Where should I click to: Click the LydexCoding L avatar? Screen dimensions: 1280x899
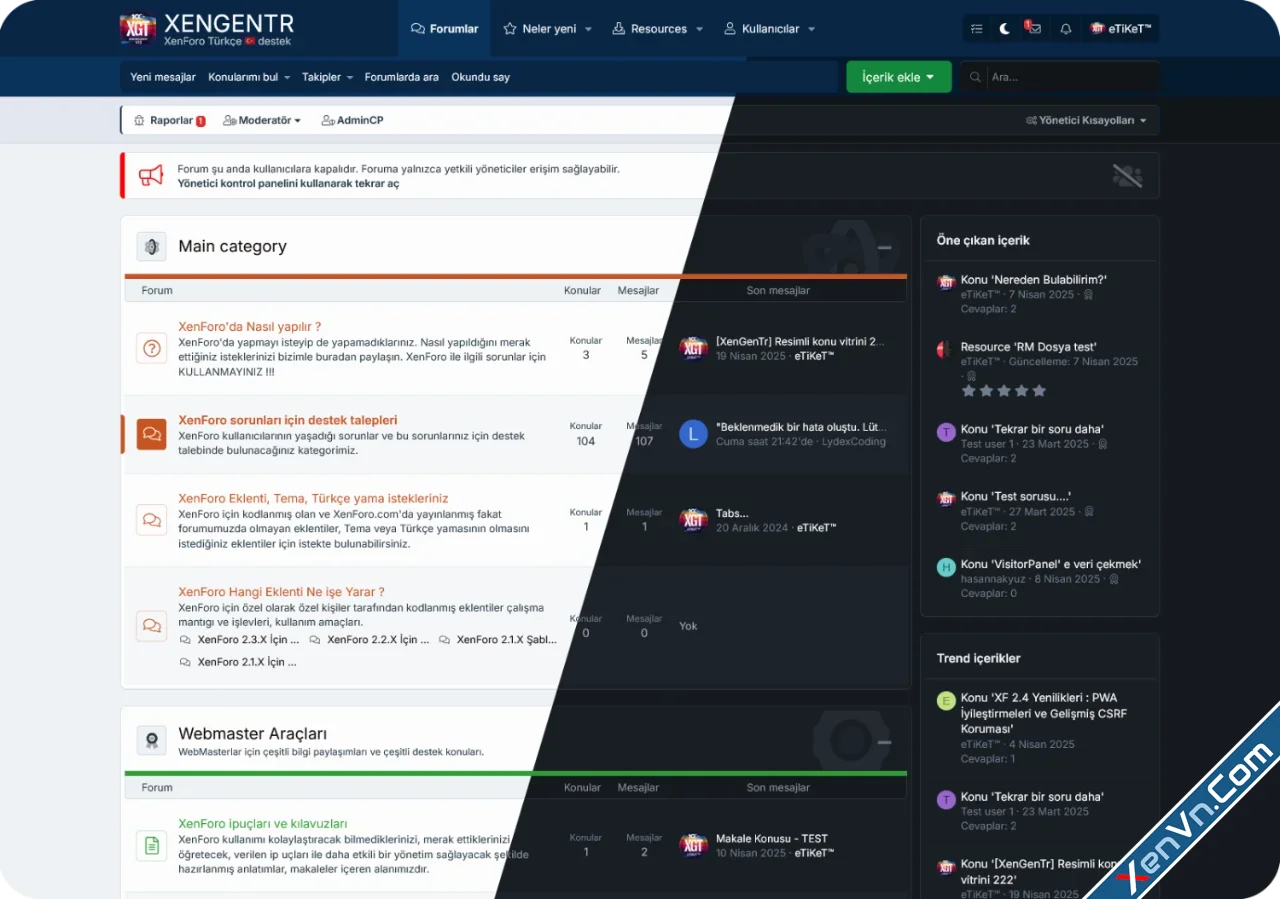point(693,434)
